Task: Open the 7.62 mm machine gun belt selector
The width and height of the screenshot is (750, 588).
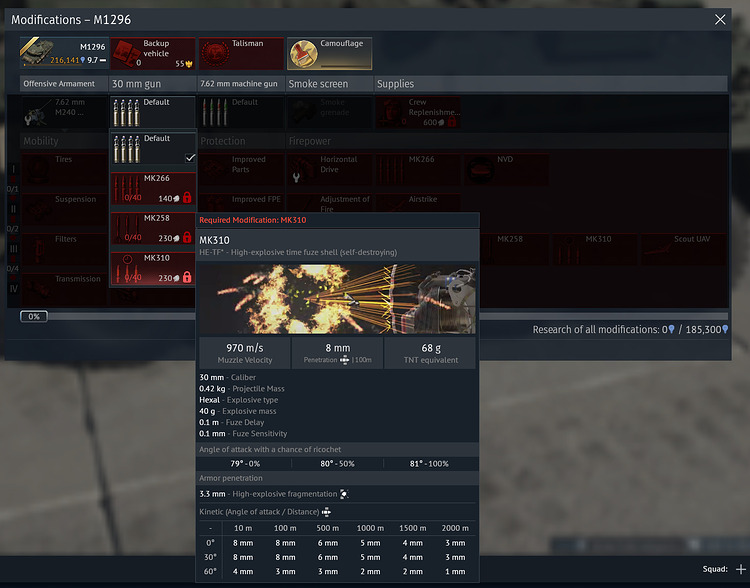Action: click(240, 112)
